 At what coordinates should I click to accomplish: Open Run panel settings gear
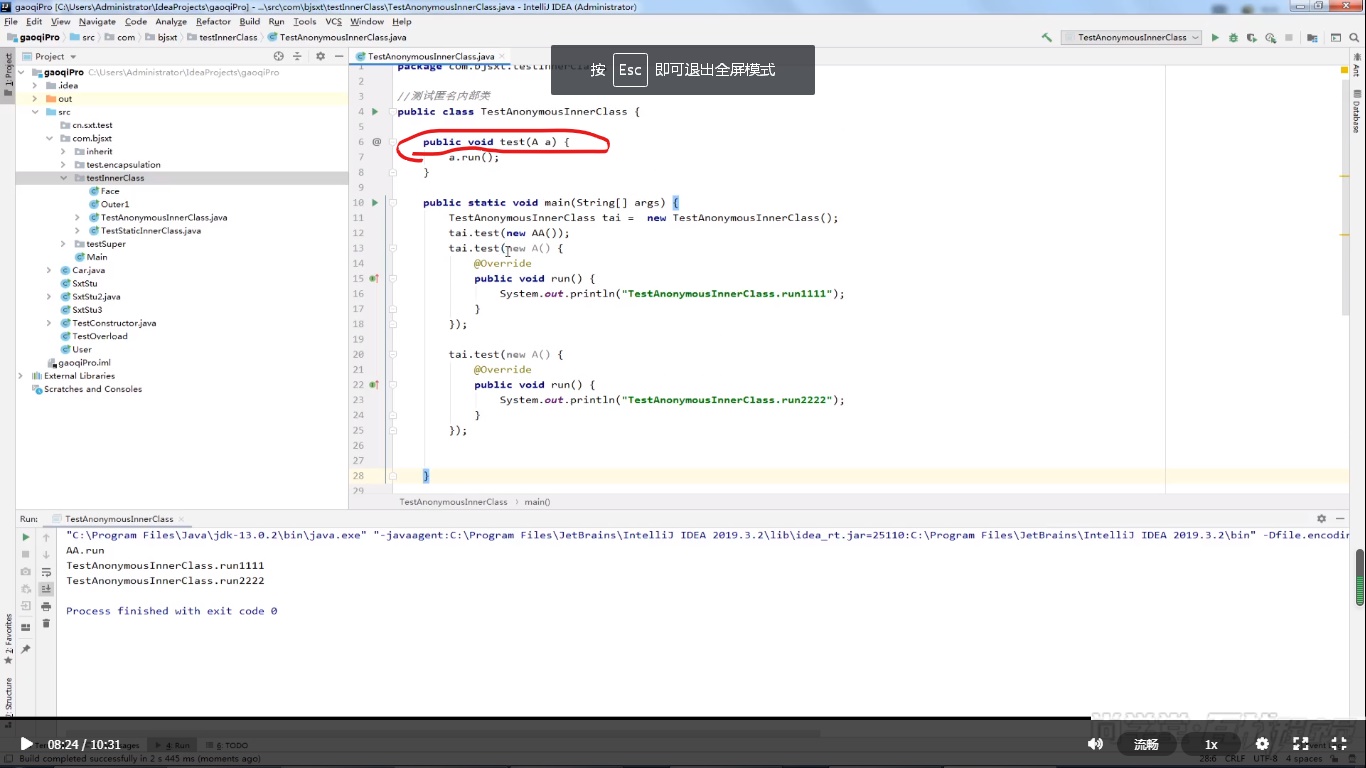click(x=1321, y=518)
